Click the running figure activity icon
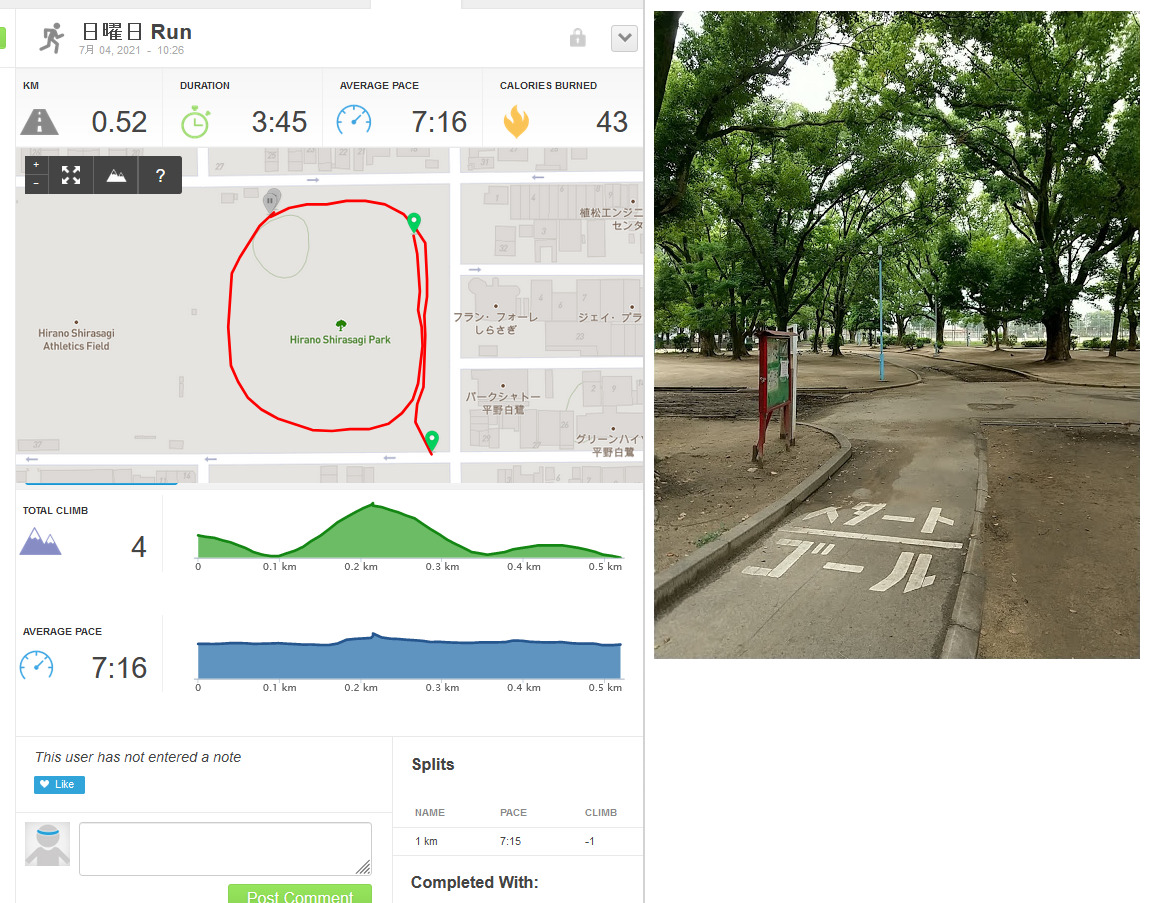Image resolution: width=1149 pixels, height=903 pixels. [x=52, y=38]
